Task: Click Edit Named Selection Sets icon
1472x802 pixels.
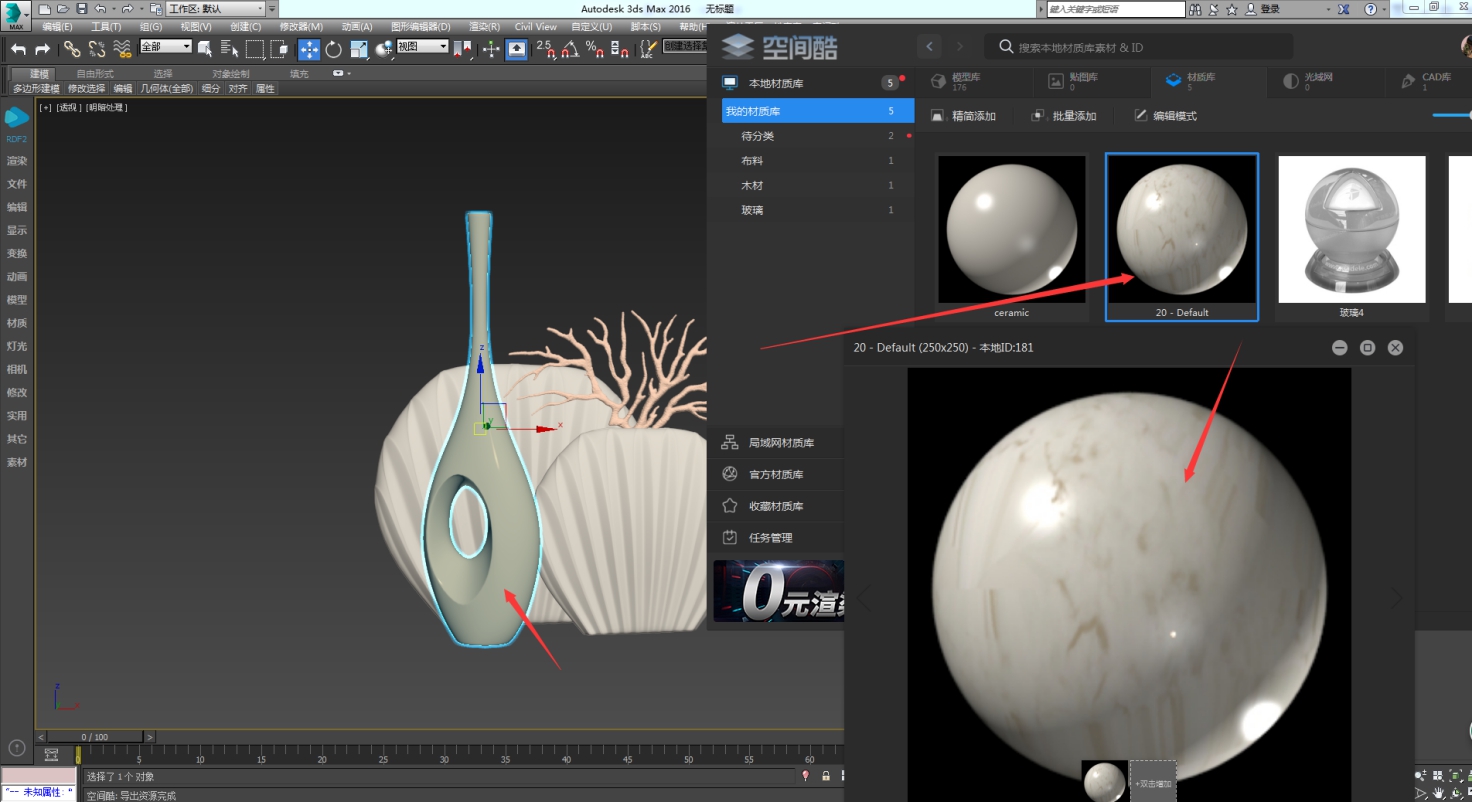Action: click(648, 48)
